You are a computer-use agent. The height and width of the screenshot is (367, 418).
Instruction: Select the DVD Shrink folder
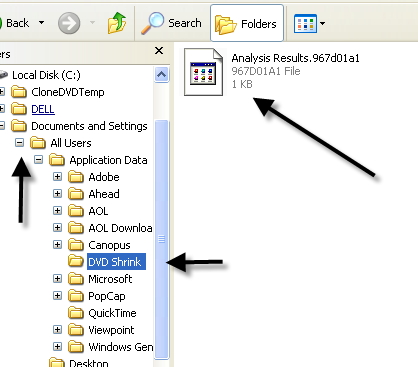point(116,262)
